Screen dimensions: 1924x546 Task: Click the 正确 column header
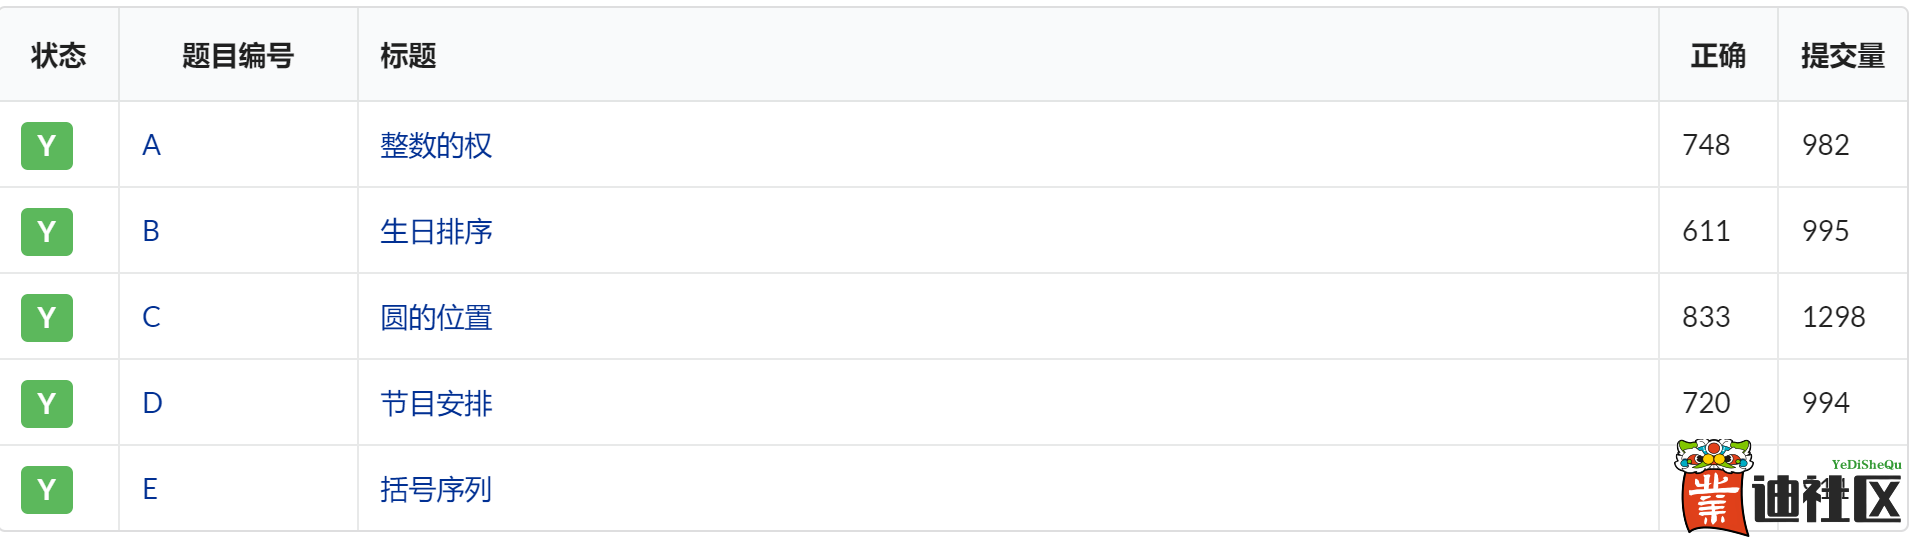click(x=1718, y=56)
